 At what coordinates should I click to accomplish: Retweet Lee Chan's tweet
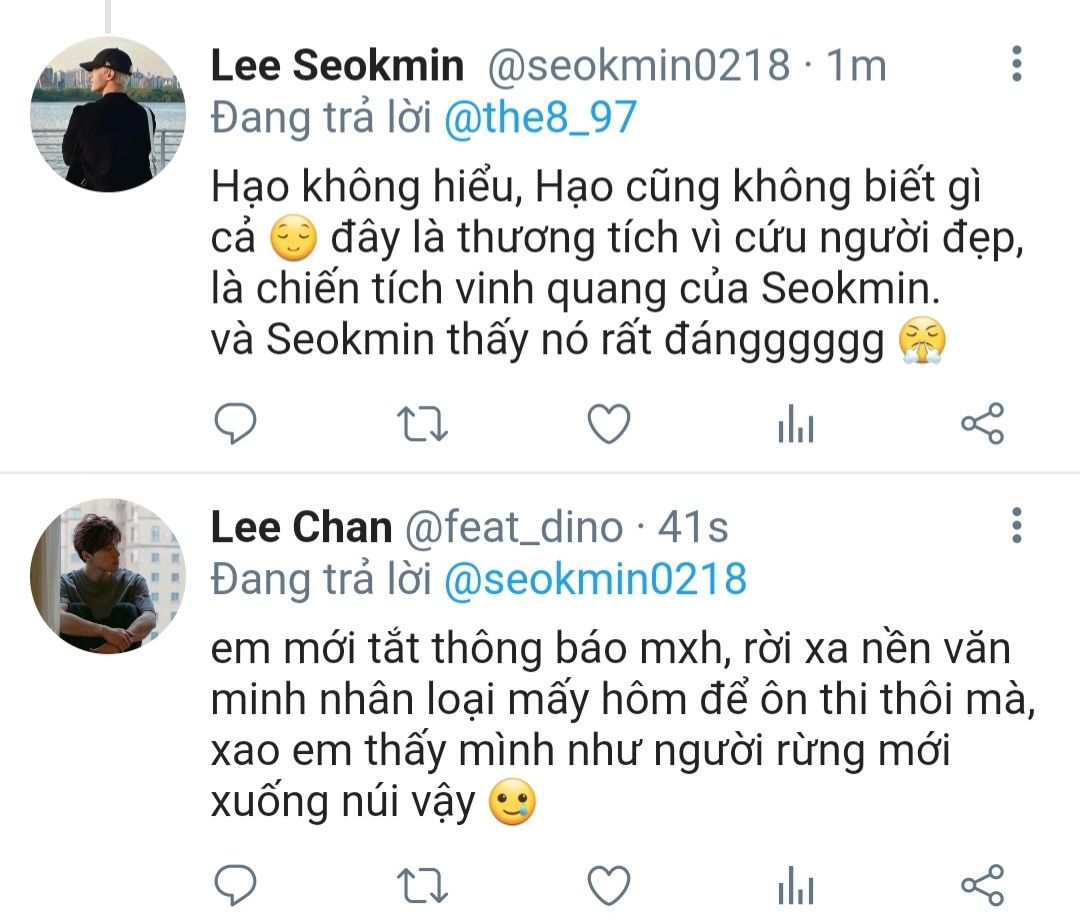422,886
